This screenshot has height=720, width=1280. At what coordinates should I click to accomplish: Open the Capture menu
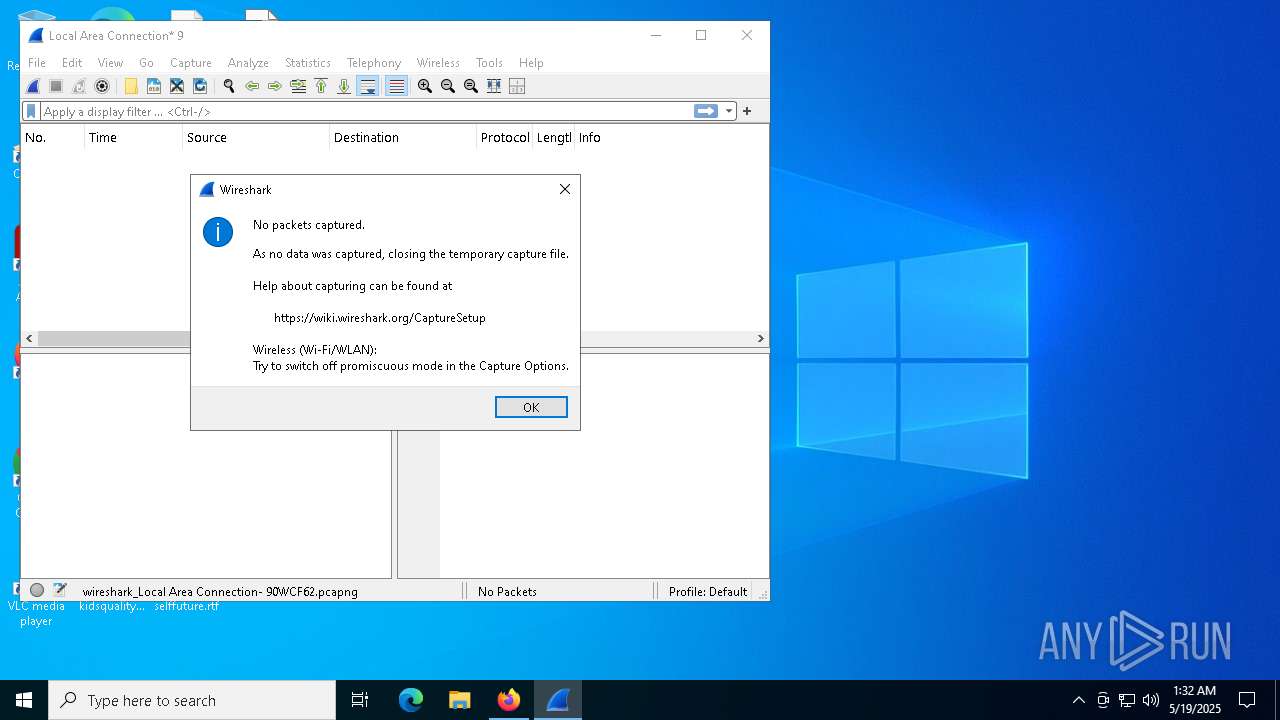pos(190,62)
